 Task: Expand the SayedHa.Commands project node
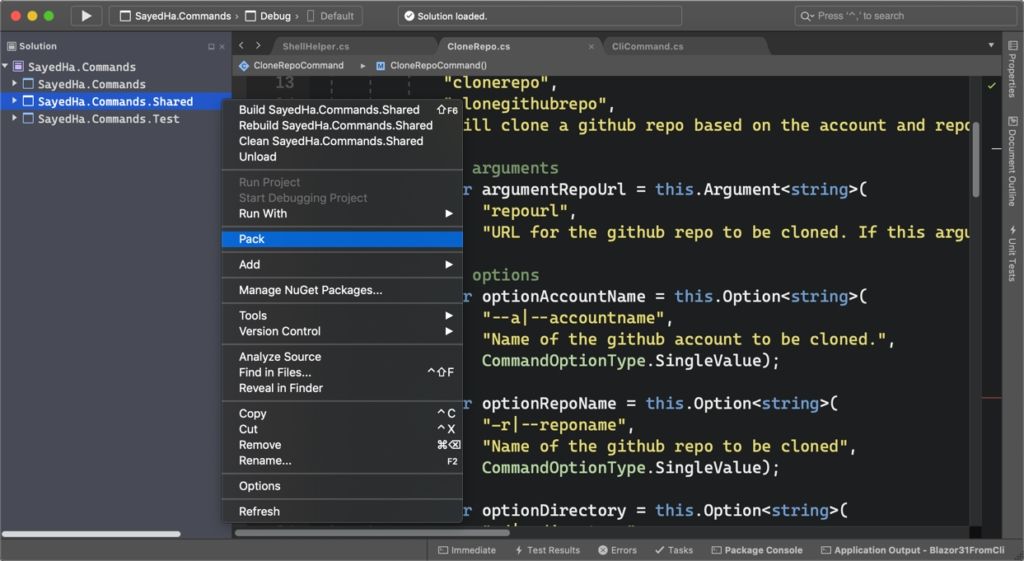pyautogui.click(x=14, y=84)
